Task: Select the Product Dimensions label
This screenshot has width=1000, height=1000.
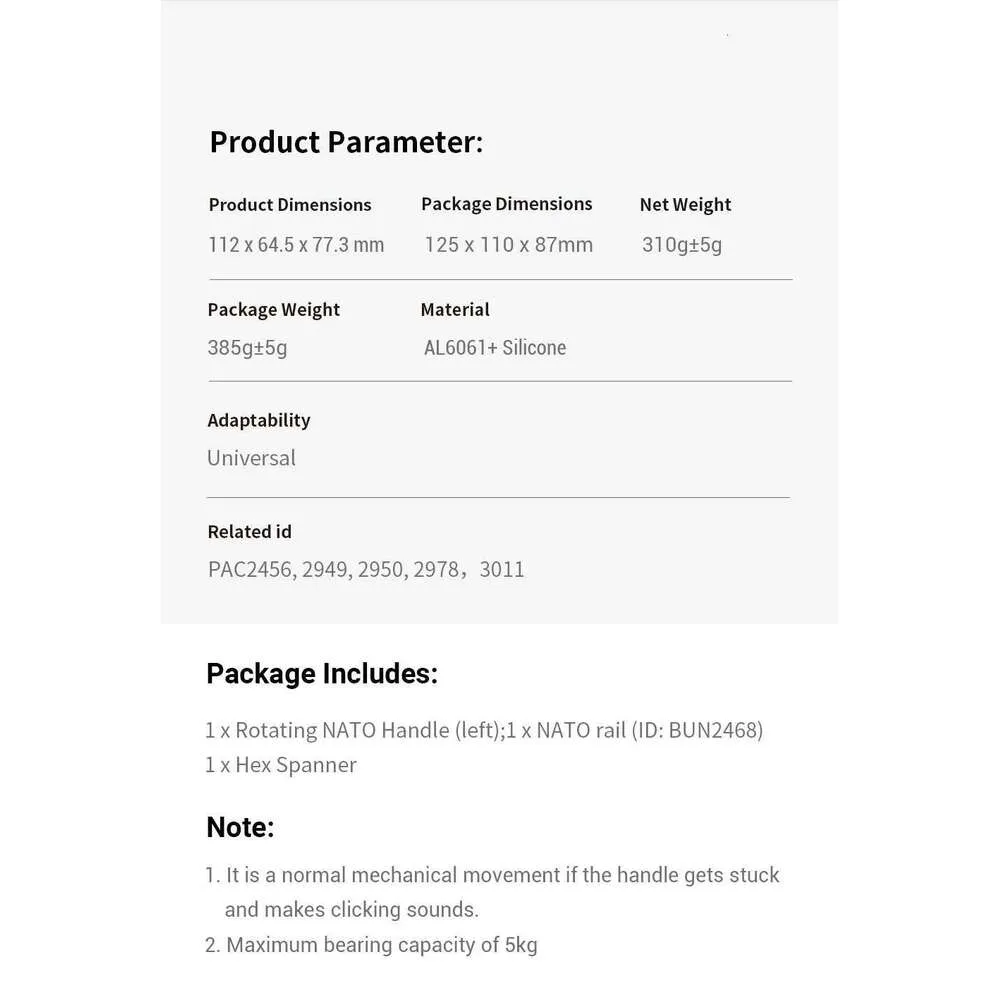Action: [290, 205]
